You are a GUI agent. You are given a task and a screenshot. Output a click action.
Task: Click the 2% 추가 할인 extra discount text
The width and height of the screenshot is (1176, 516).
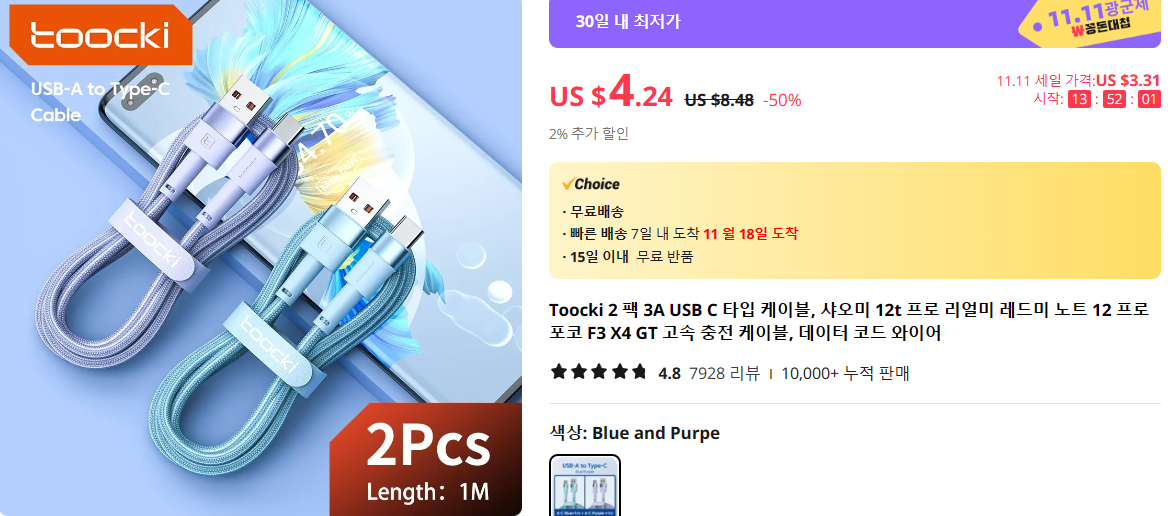coord(589,134)
